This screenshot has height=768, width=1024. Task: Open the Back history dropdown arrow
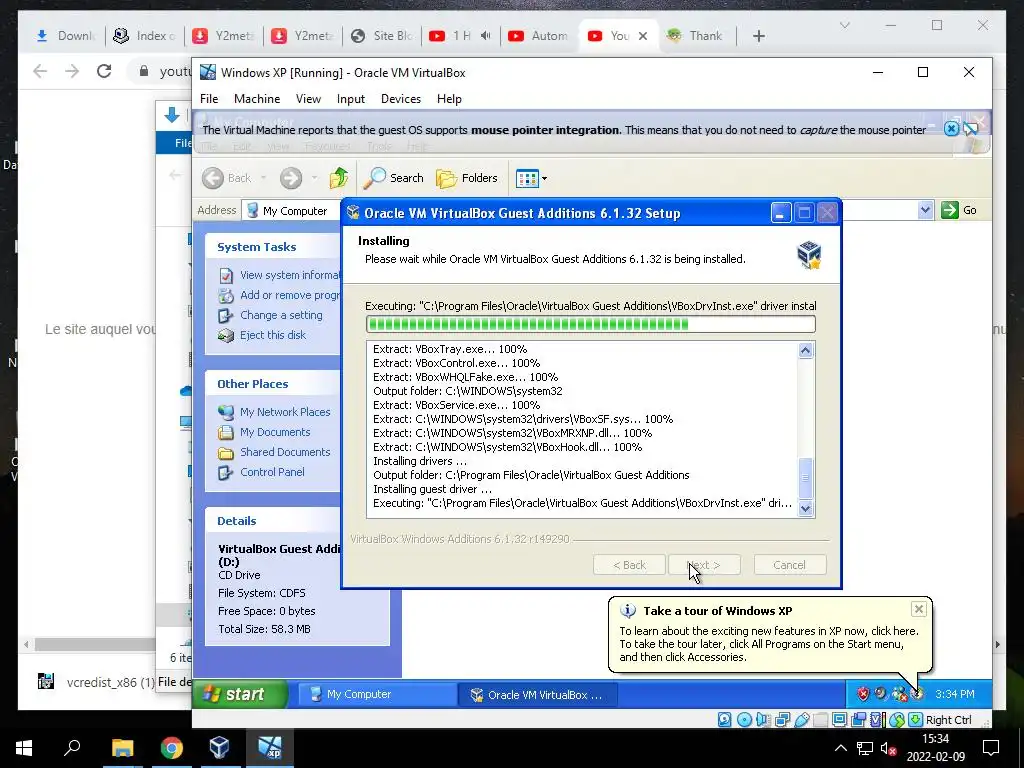click(264, 178)
